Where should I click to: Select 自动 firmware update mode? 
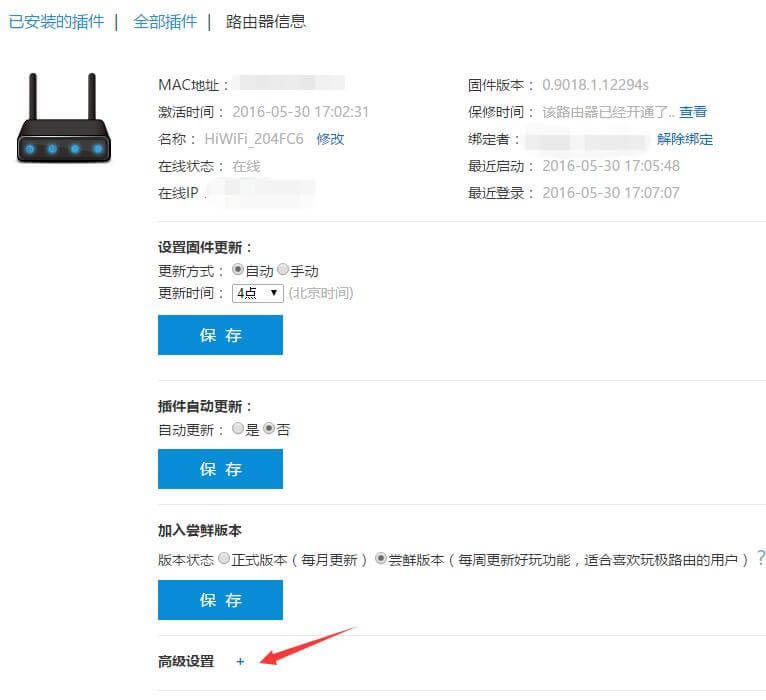click(238, 270)
